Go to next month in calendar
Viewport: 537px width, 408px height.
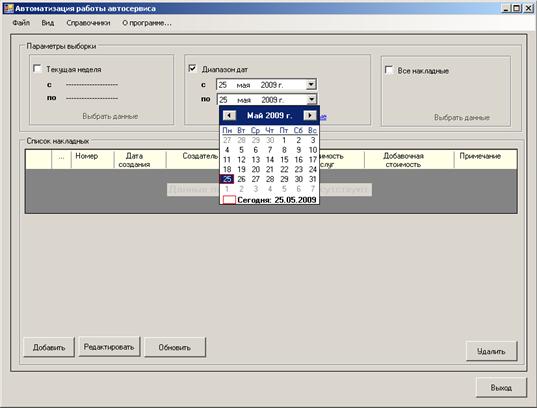tap(310, 115)
